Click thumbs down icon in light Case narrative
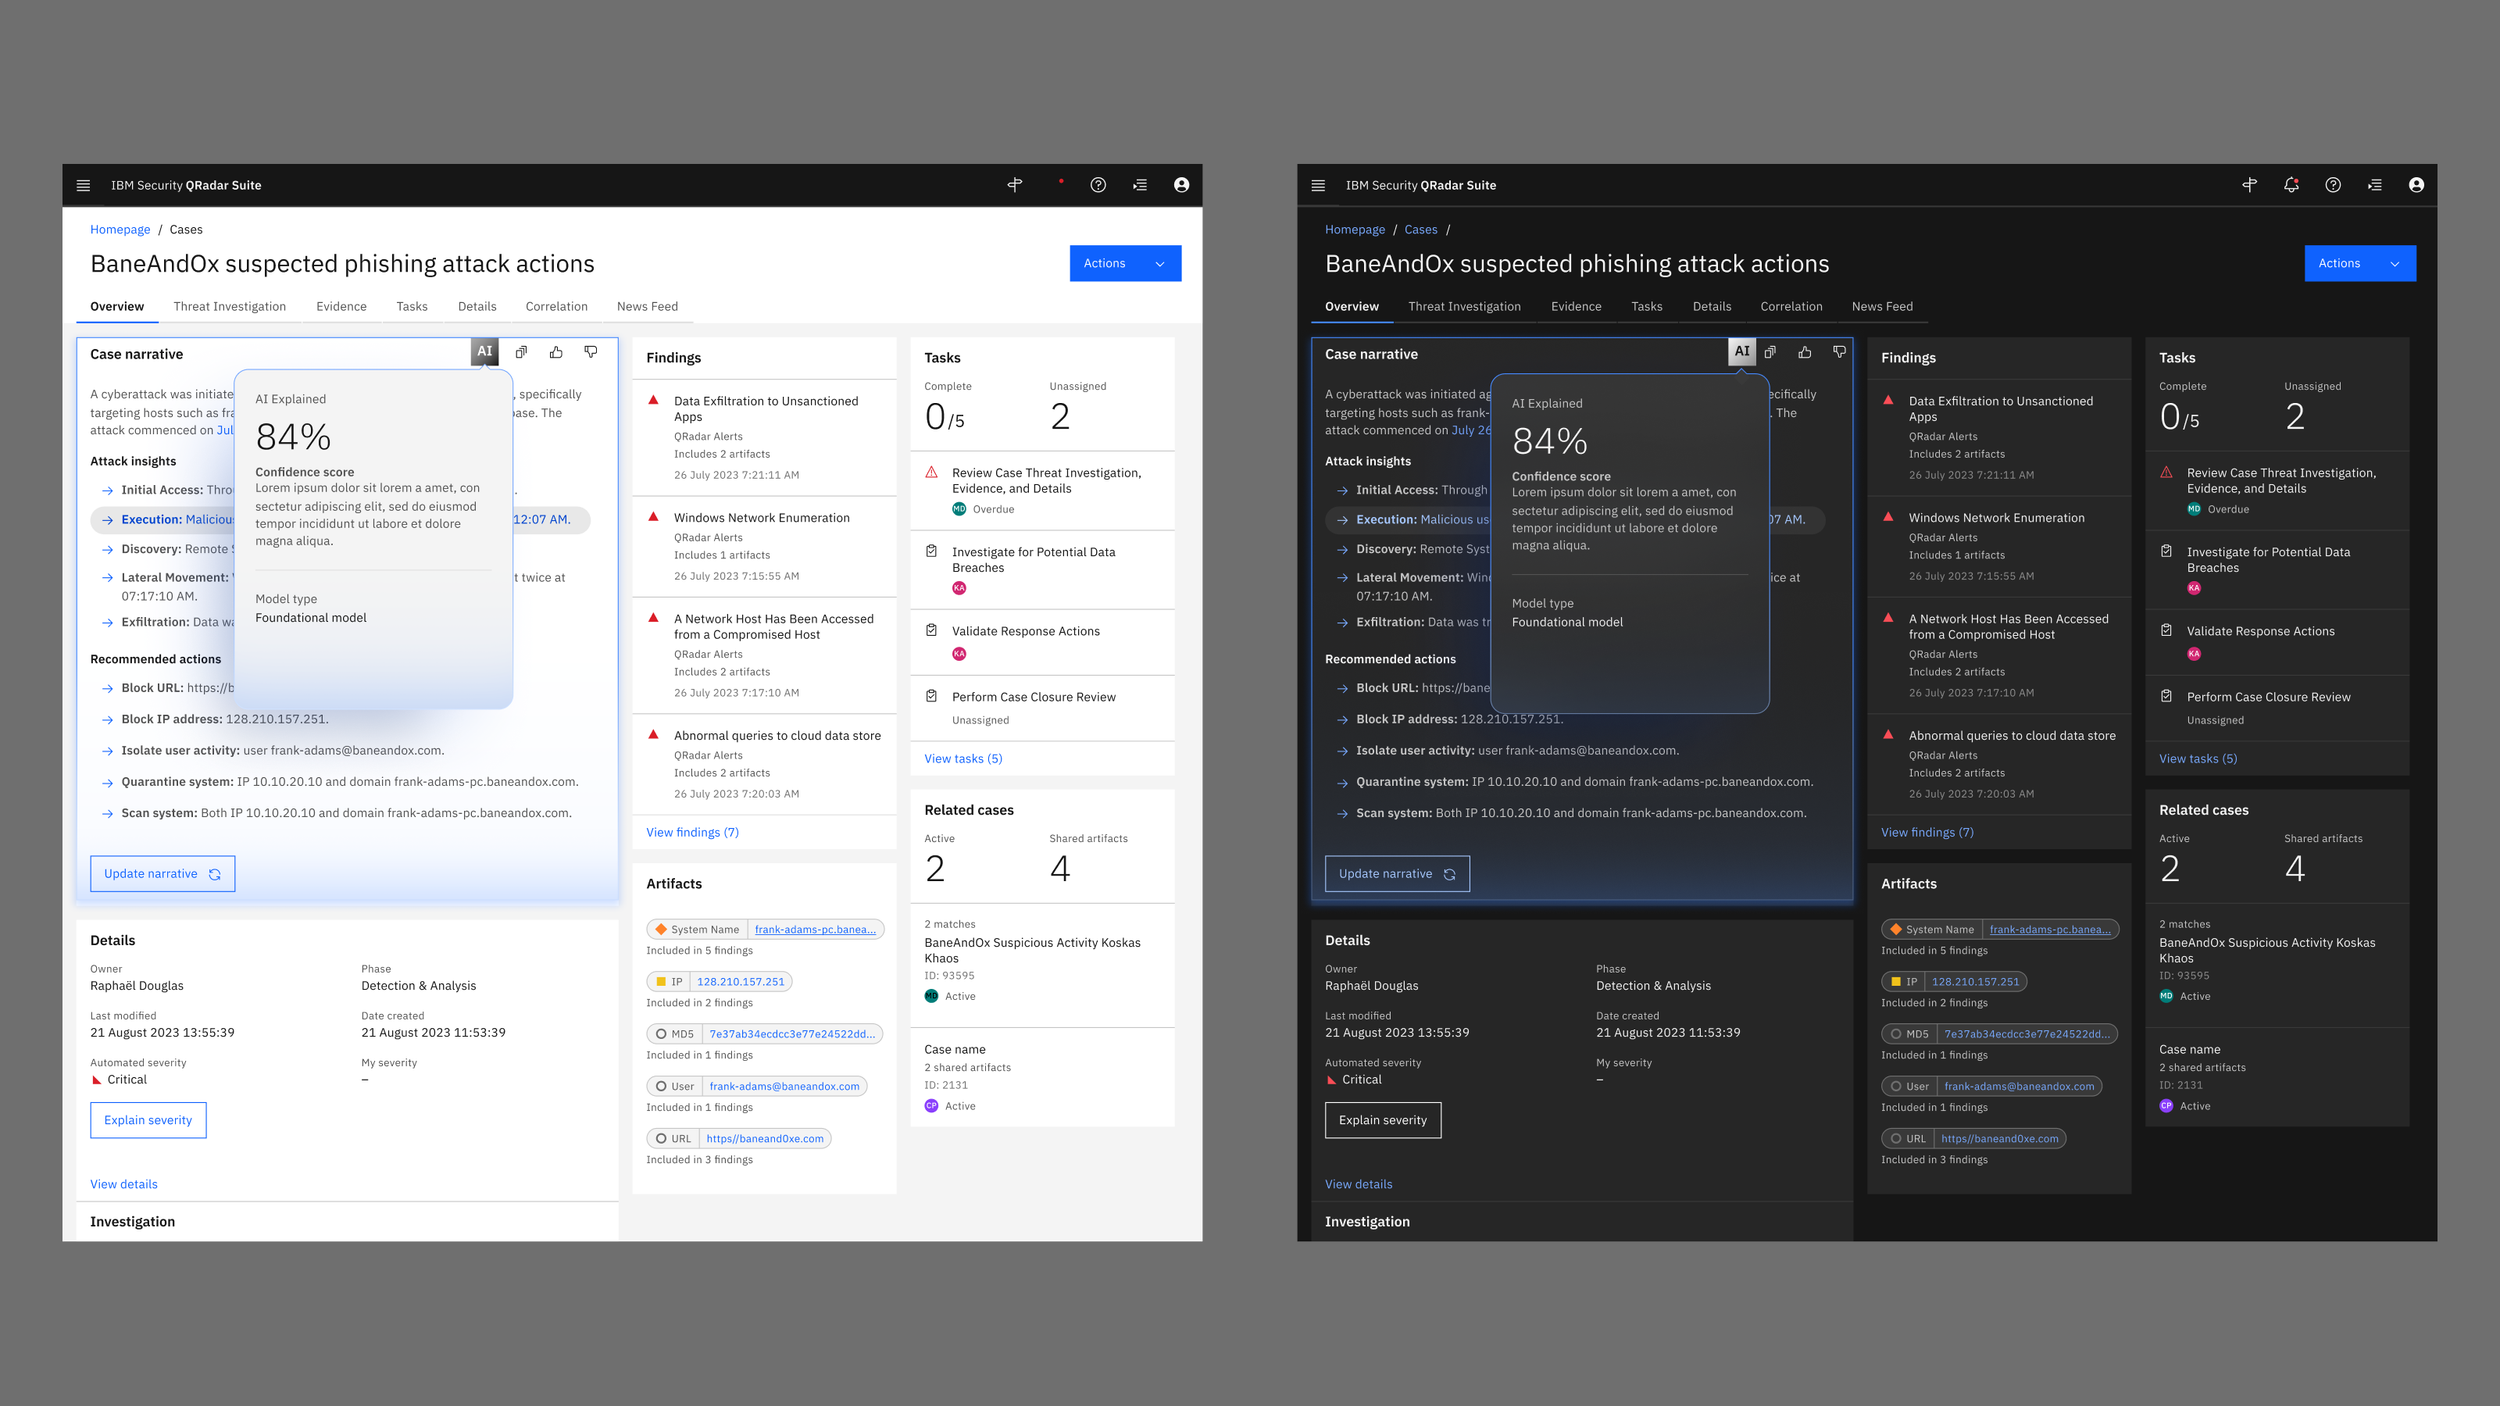 591,352
